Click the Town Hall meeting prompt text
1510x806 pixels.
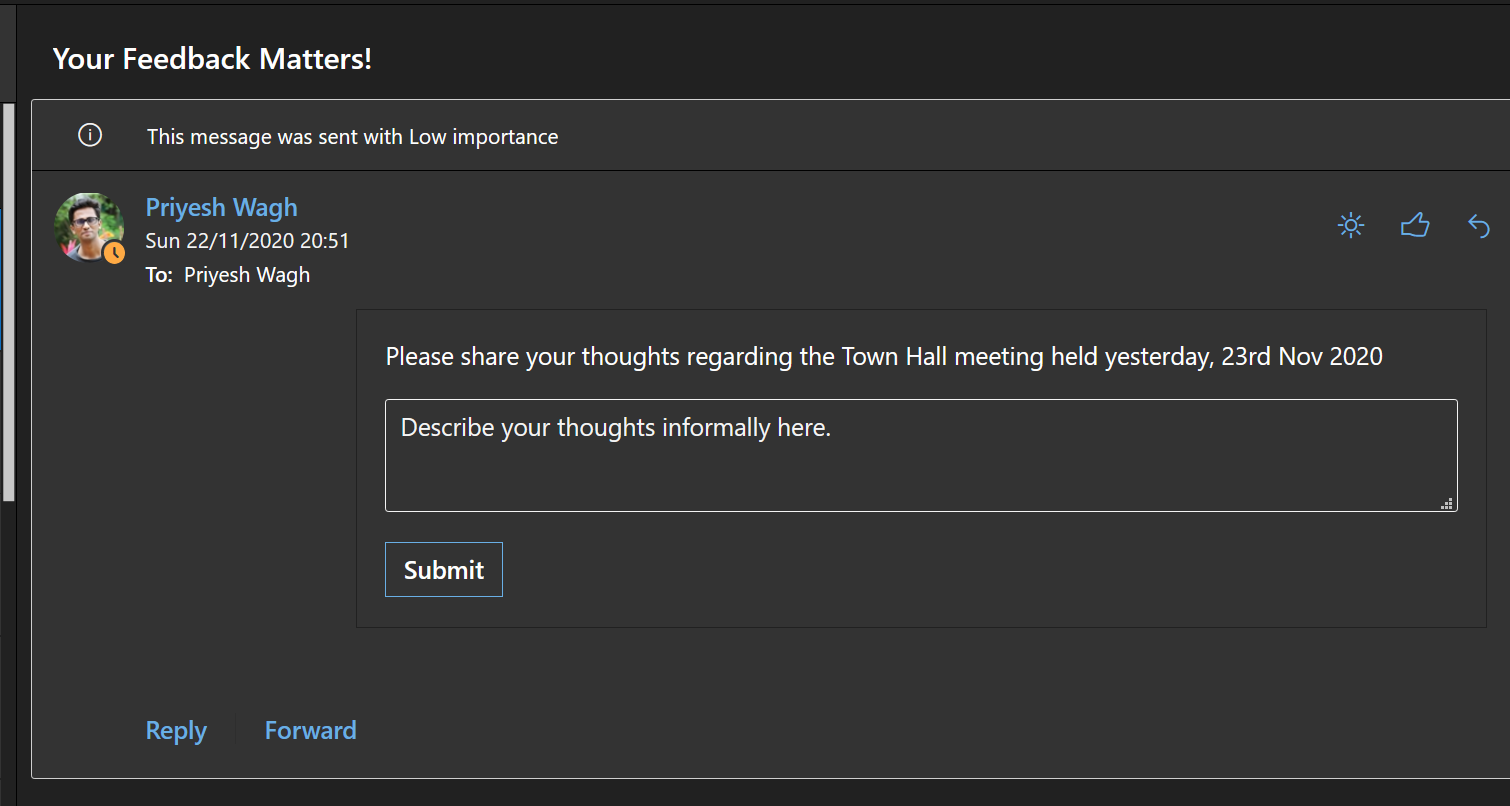point(884,356)
